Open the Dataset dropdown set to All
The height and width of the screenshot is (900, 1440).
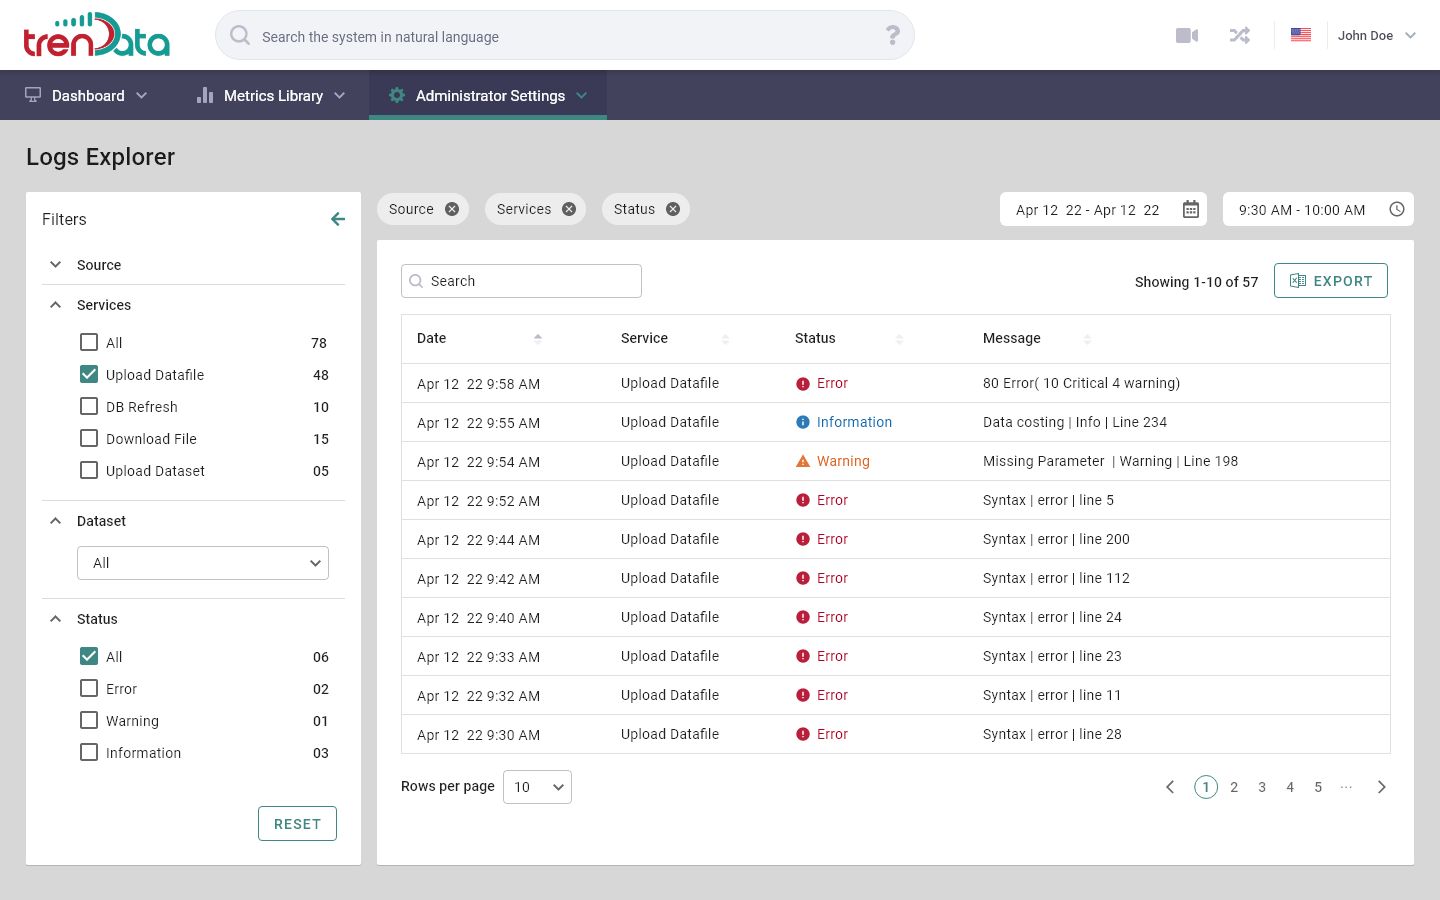pyautogui.click(x=203, y=563)
